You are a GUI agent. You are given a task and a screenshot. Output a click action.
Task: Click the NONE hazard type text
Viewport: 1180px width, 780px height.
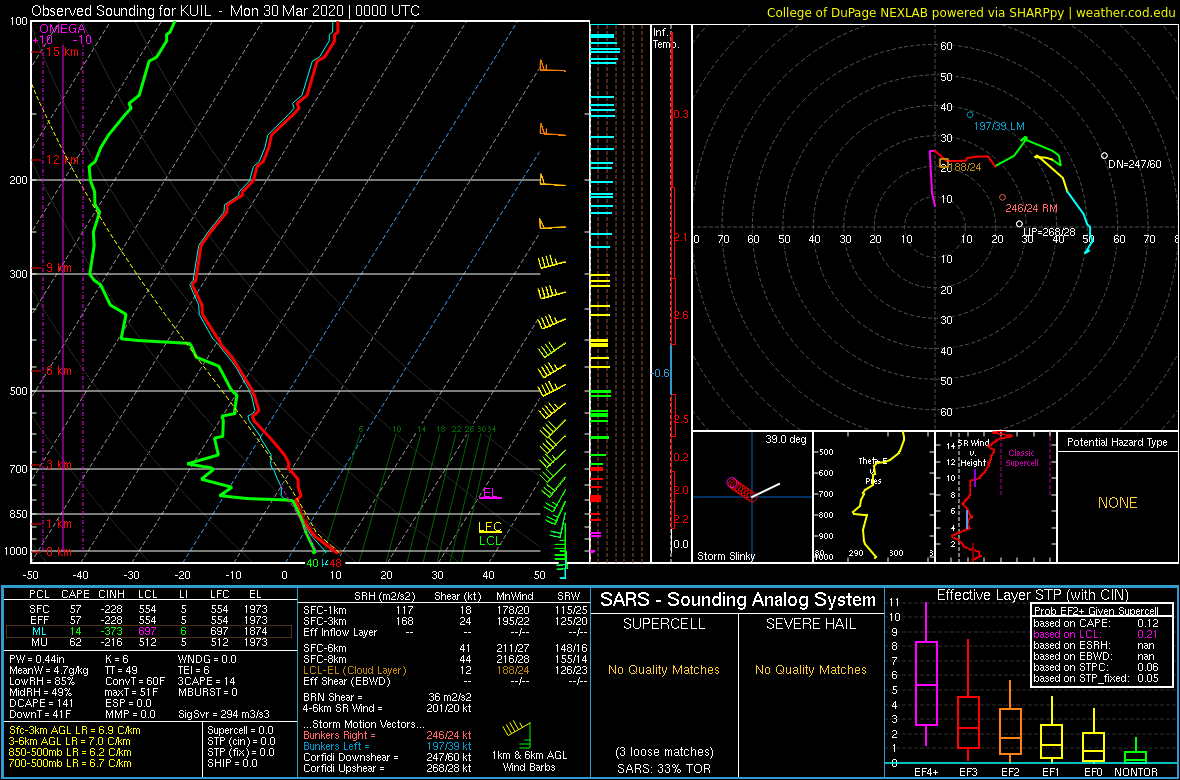[1117, 503]
